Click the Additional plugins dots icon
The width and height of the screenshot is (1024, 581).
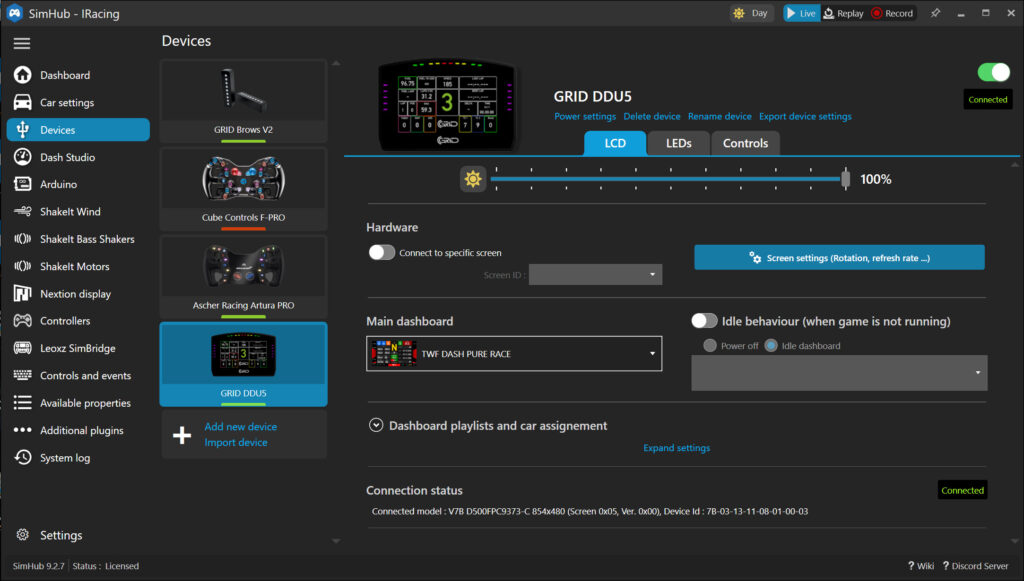click(x=23, y=430)
